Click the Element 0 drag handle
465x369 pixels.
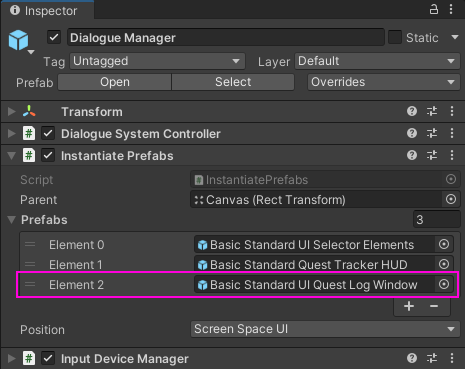[30, 244]
